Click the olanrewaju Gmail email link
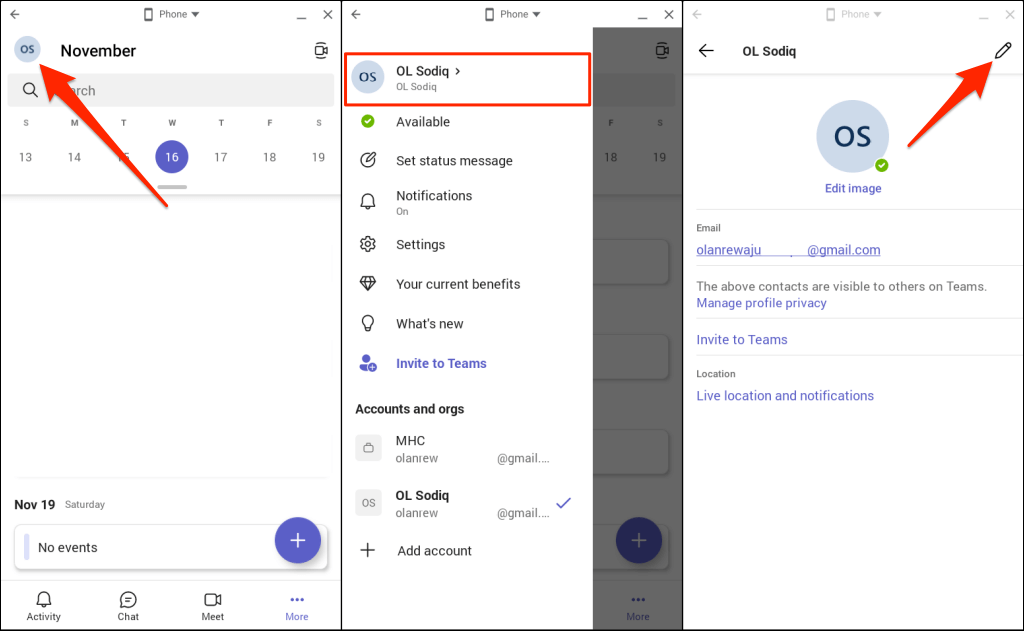The height and width of the screenshot is (631, 1024). coord(787,250)
